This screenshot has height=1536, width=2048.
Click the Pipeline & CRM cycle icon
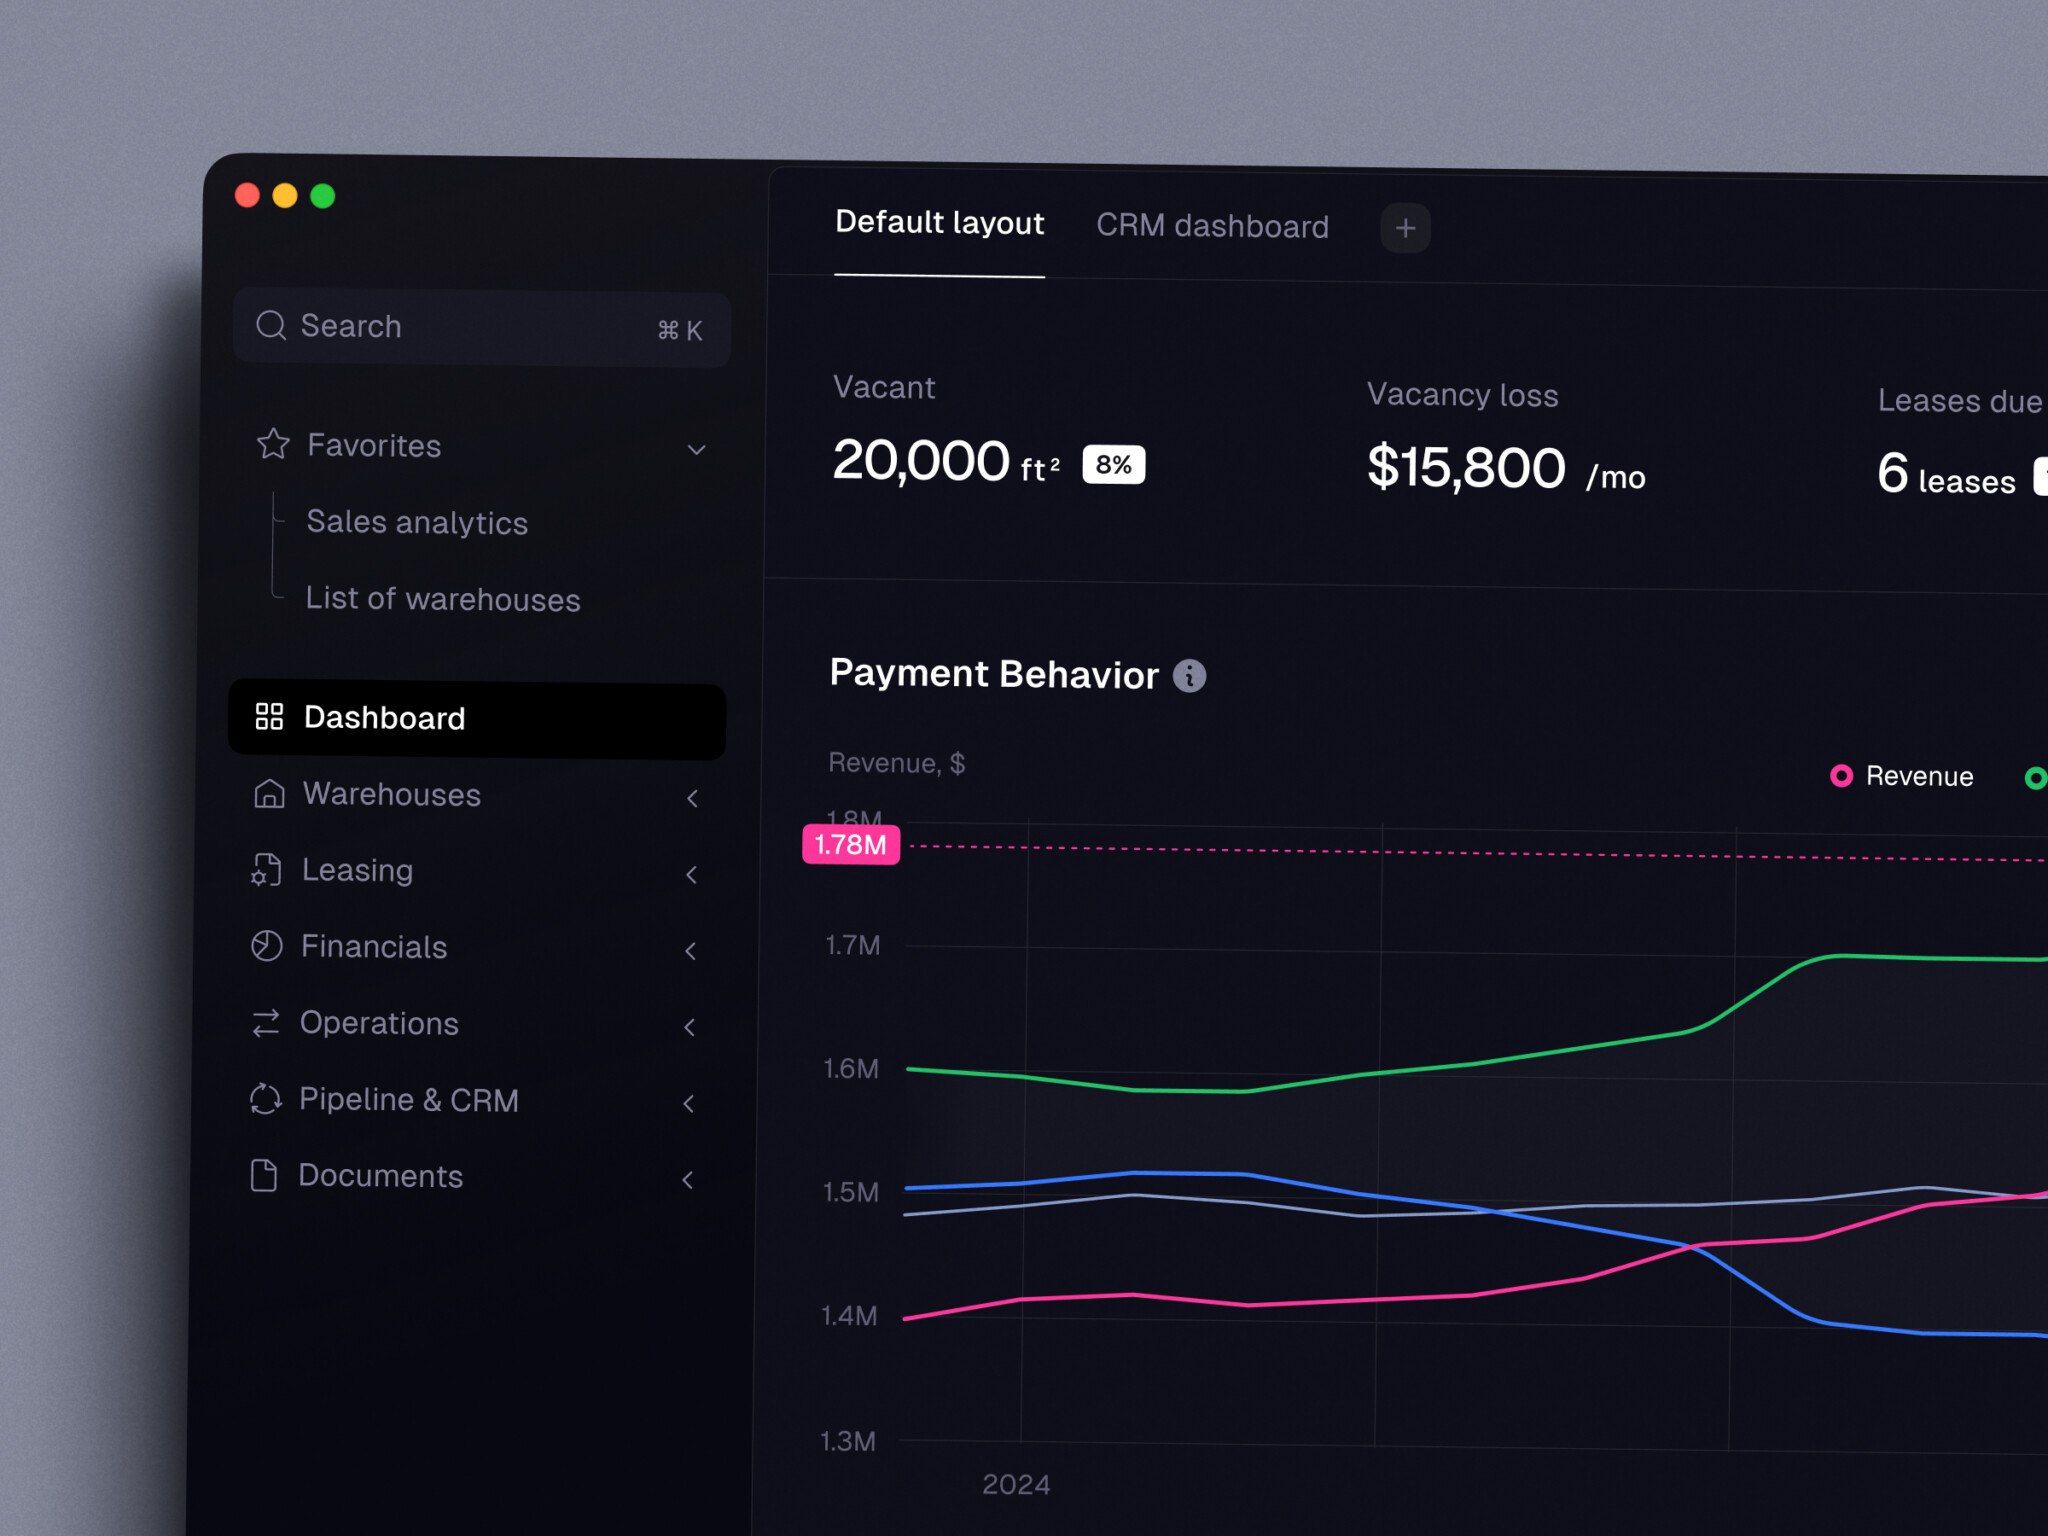pyautogui.click(x=265, y=1098)
